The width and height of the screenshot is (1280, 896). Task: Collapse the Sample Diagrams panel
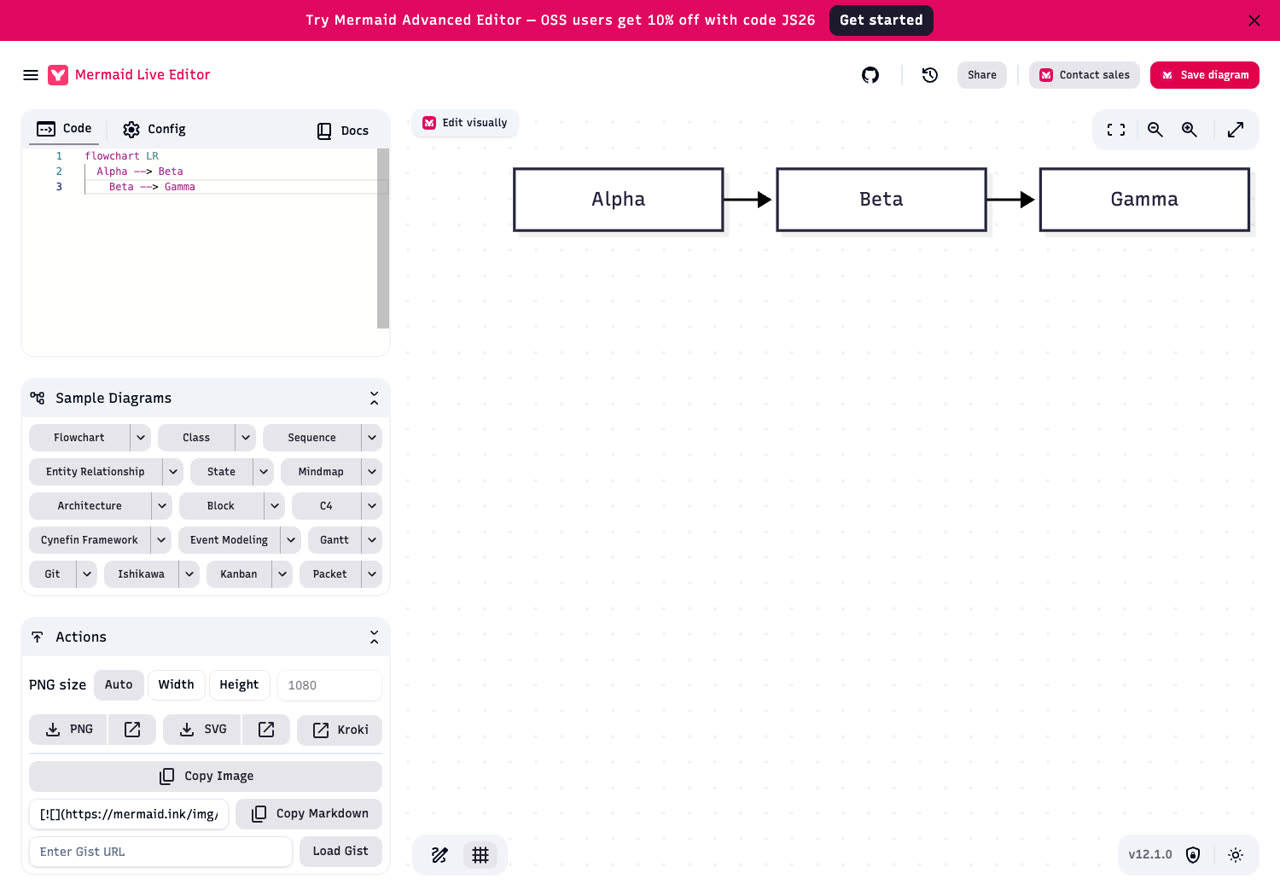(374, 398)
